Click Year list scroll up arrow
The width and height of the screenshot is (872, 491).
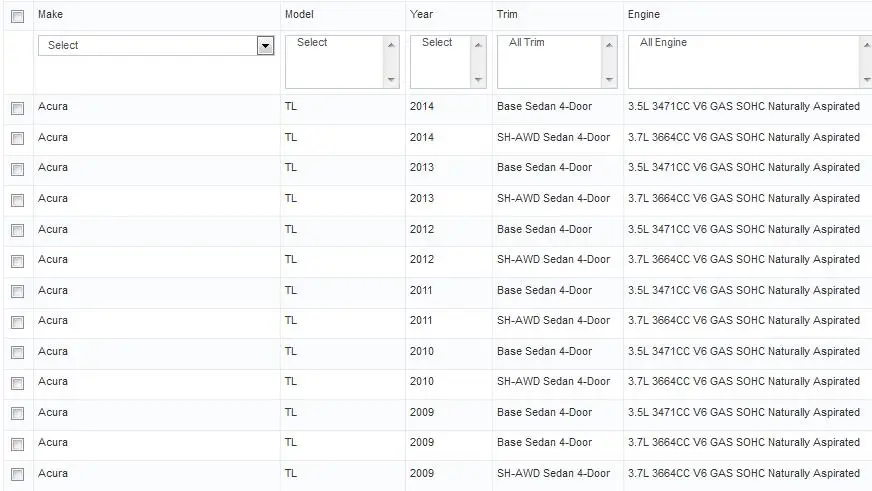click(x=478, y=44)
